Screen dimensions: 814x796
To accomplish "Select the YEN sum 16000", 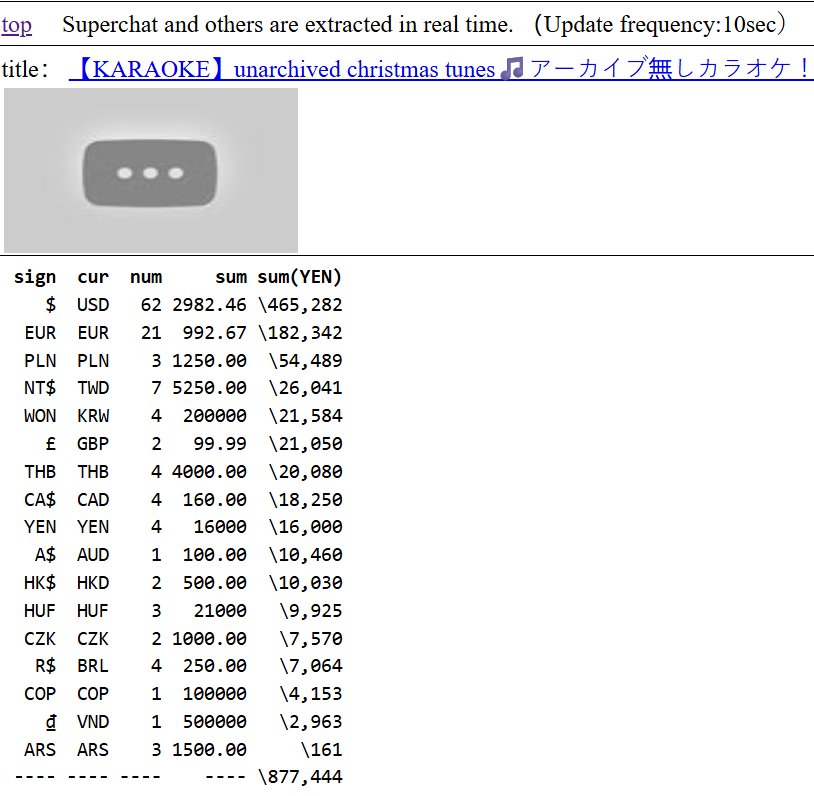I will click(220, 527).
